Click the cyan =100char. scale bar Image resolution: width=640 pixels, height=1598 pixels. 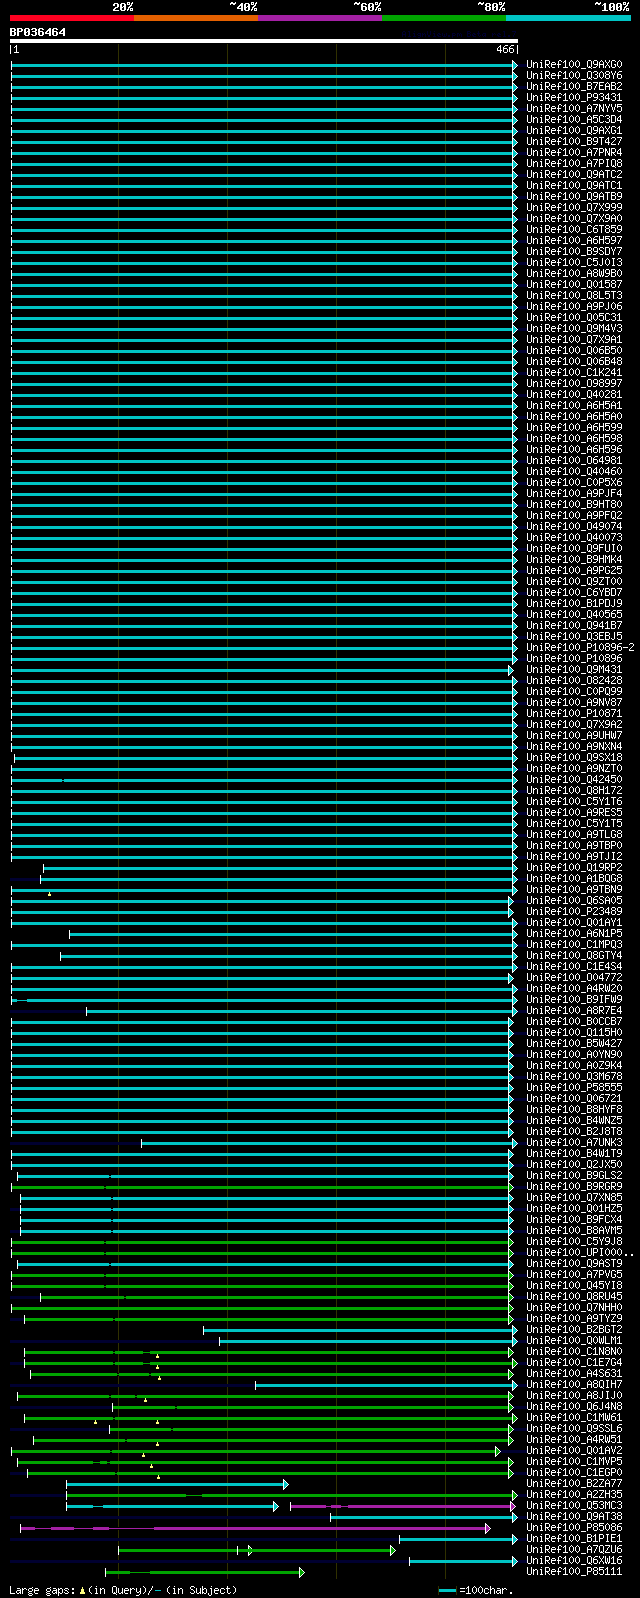447,1590
